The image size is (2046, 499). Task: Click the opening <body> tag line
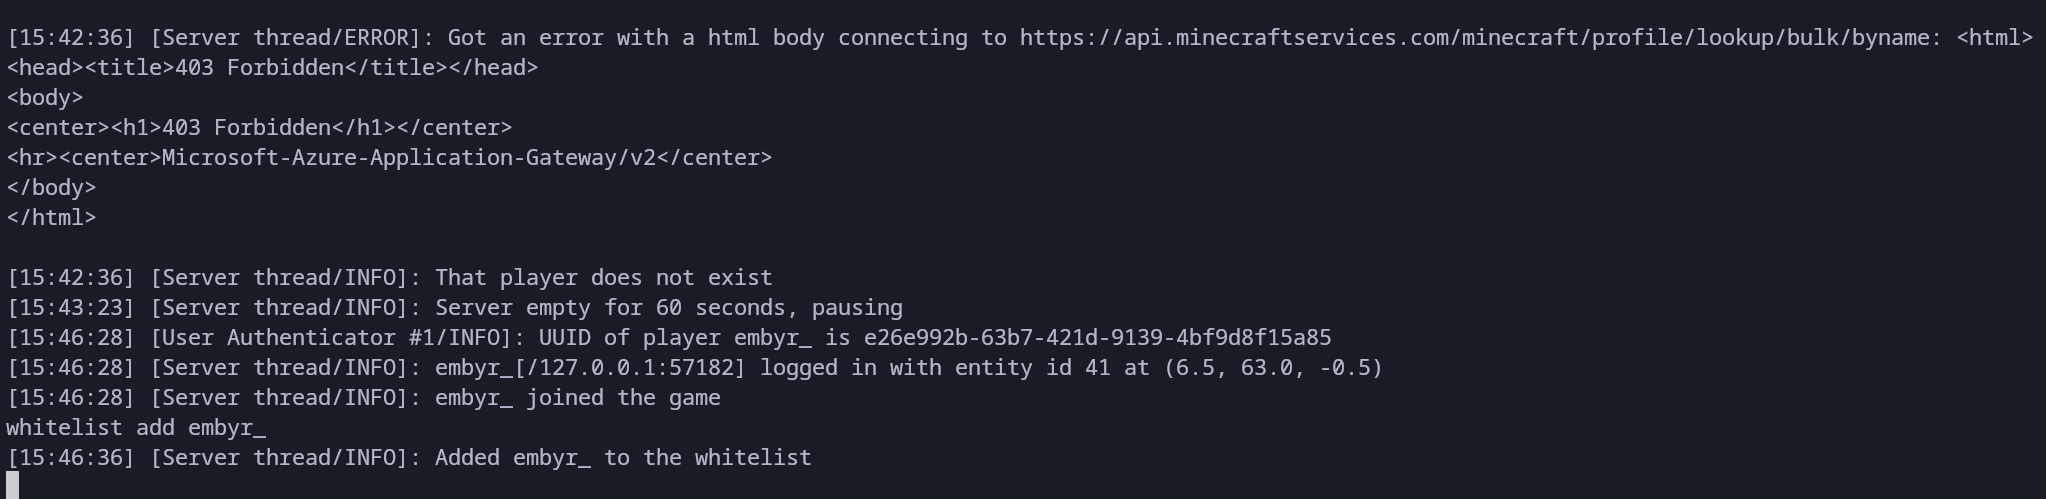click(x=45, y=98)
